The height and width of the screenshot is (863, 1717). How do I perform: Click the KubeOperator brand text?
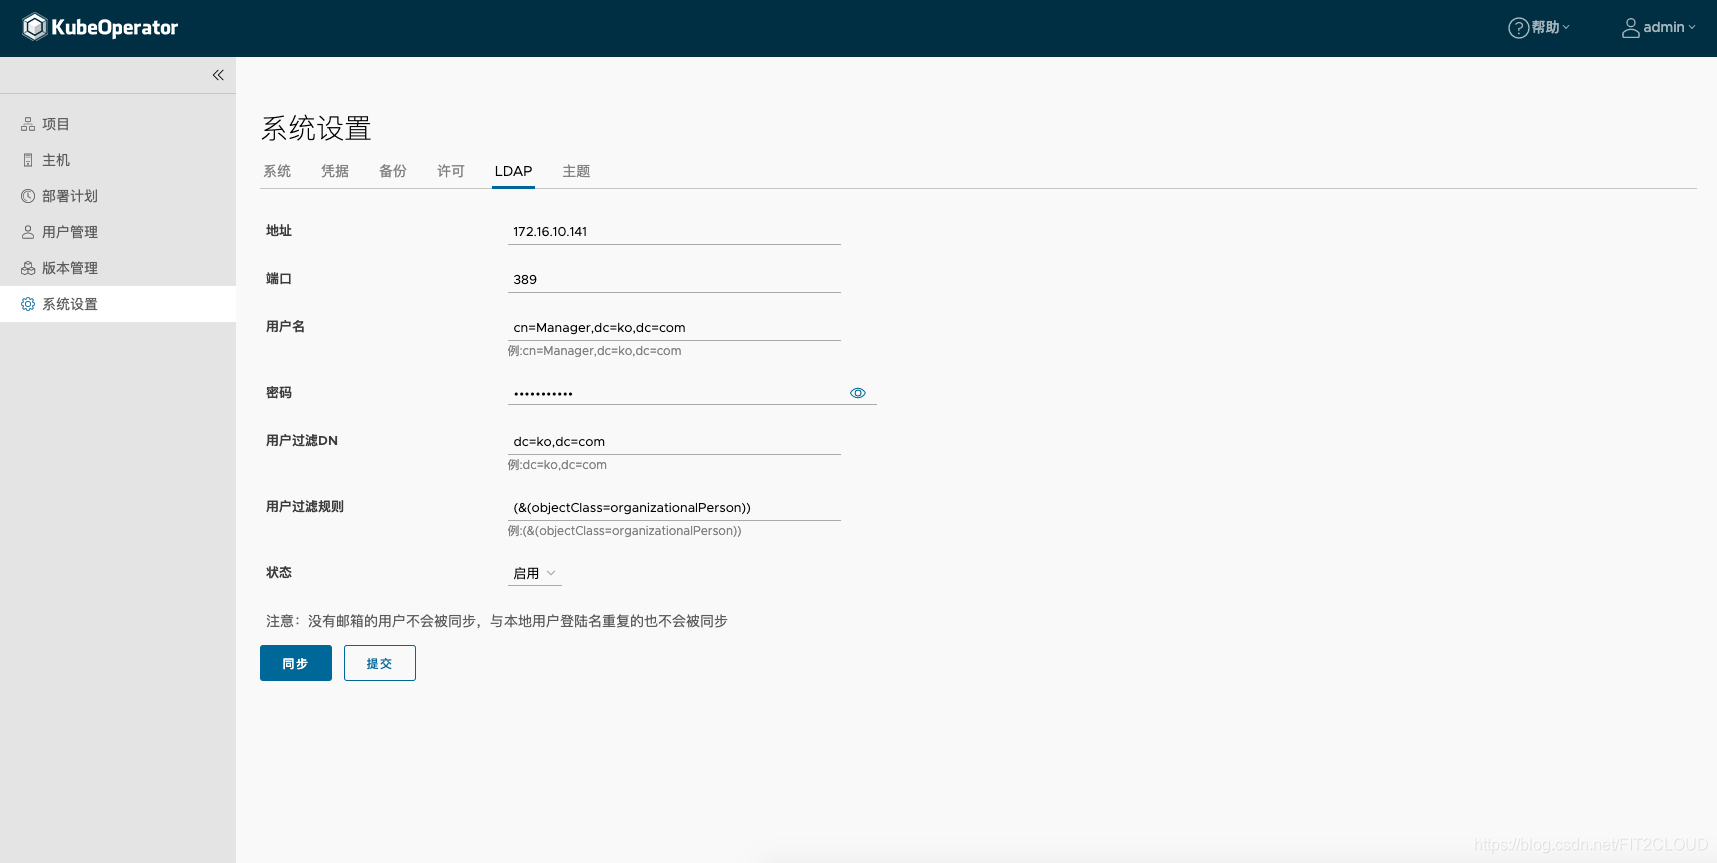[115, 28]
